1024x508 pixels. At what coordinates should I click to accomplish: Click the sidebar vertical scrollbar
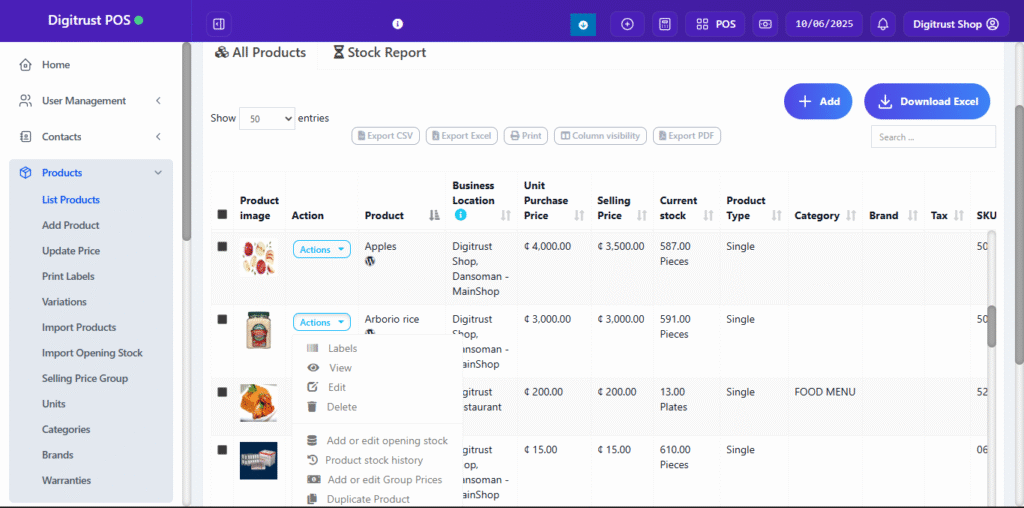(x=186, y=140)
